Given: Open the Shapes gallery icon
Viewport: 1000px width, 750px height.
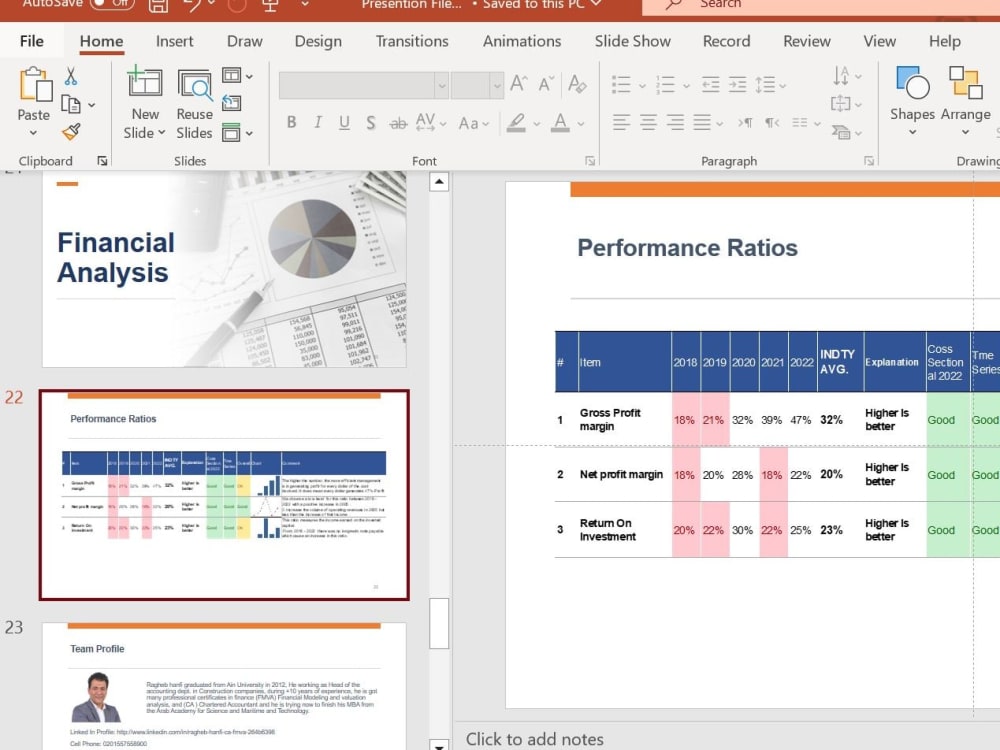Looking at the screenshot, I should click(911, 84).
